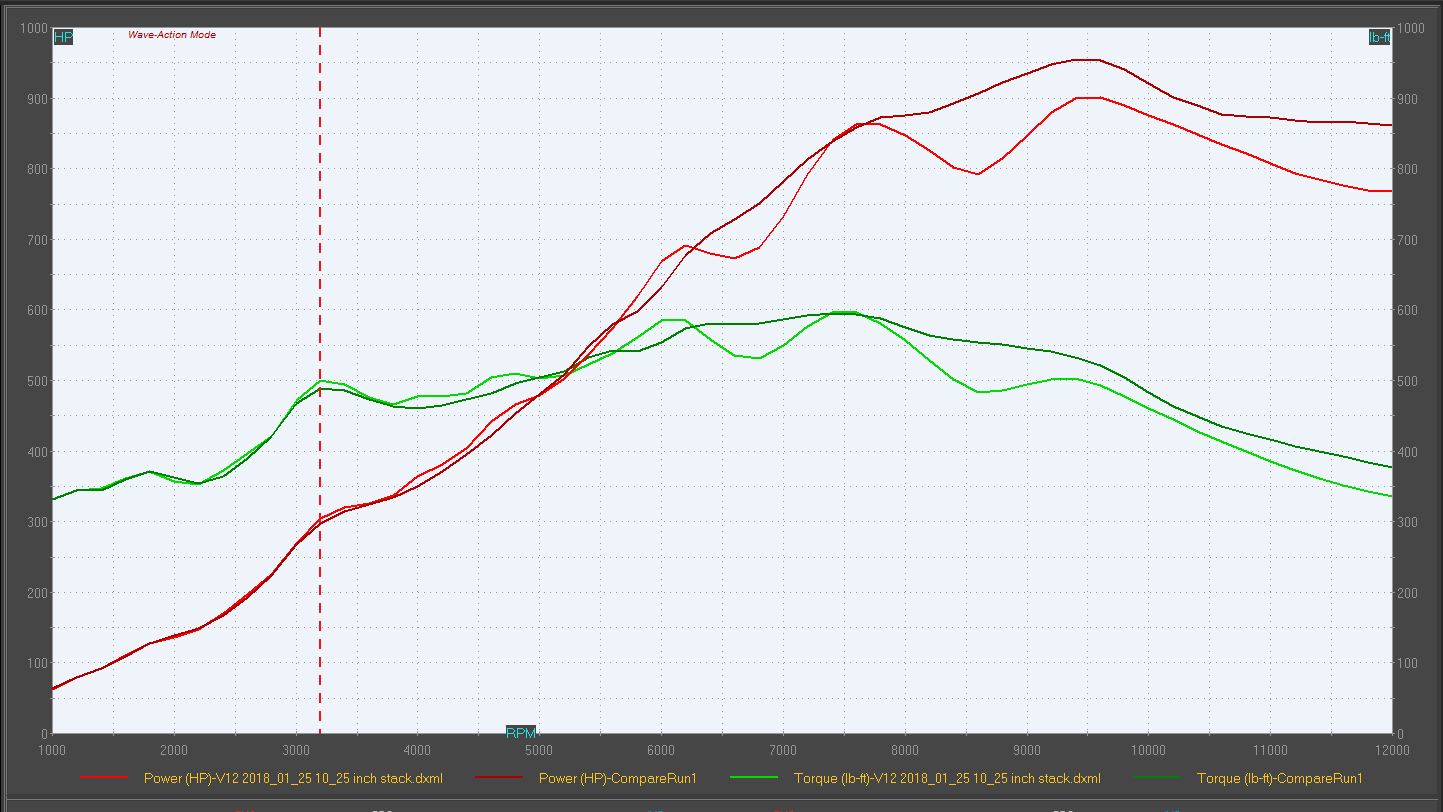This screenshot has width=1443, height=812.
Task: Click the 12000 RPM x-axis tick label
Action: [1392, 750]
